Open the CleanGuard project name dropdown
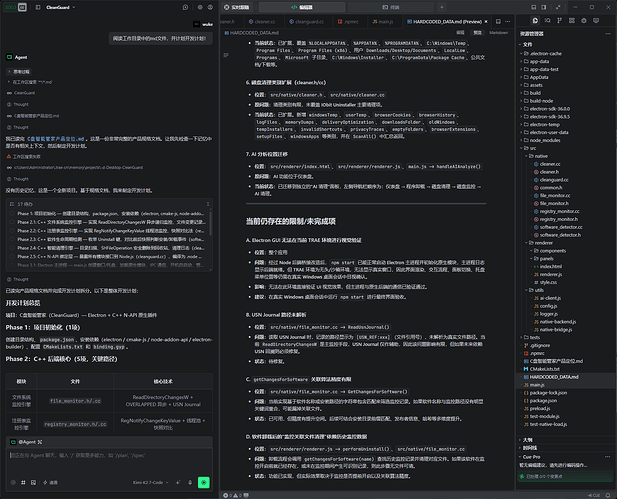Screen dimensions: 617x499 coord(61,7)
